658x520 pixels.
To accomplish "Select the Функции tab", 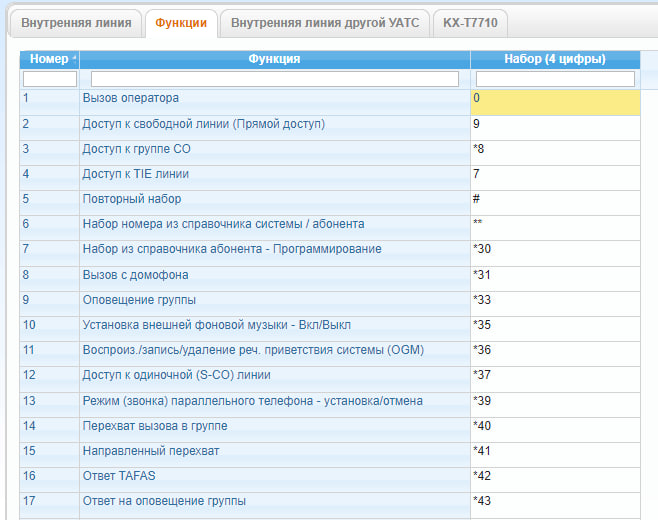I will tap(181, 23).
